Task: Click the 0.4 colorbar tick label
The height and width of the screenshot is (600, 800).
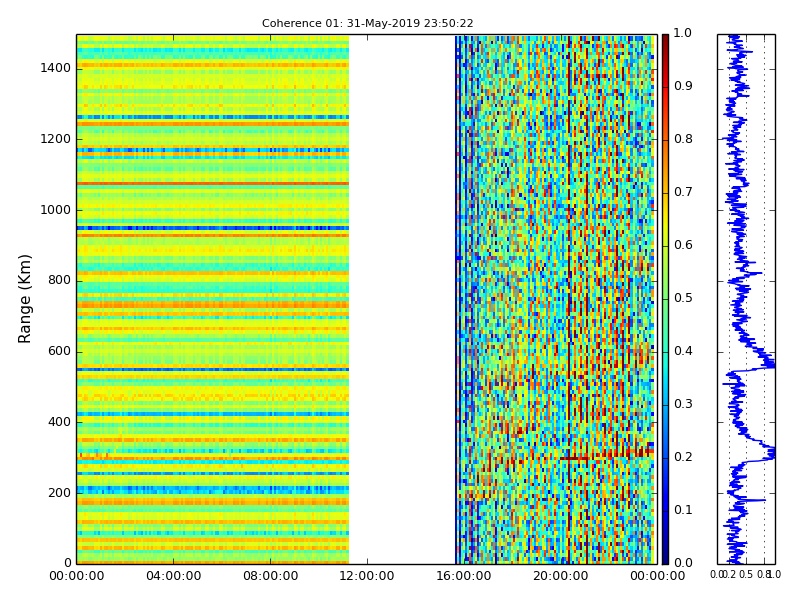Action: [683, 351]
